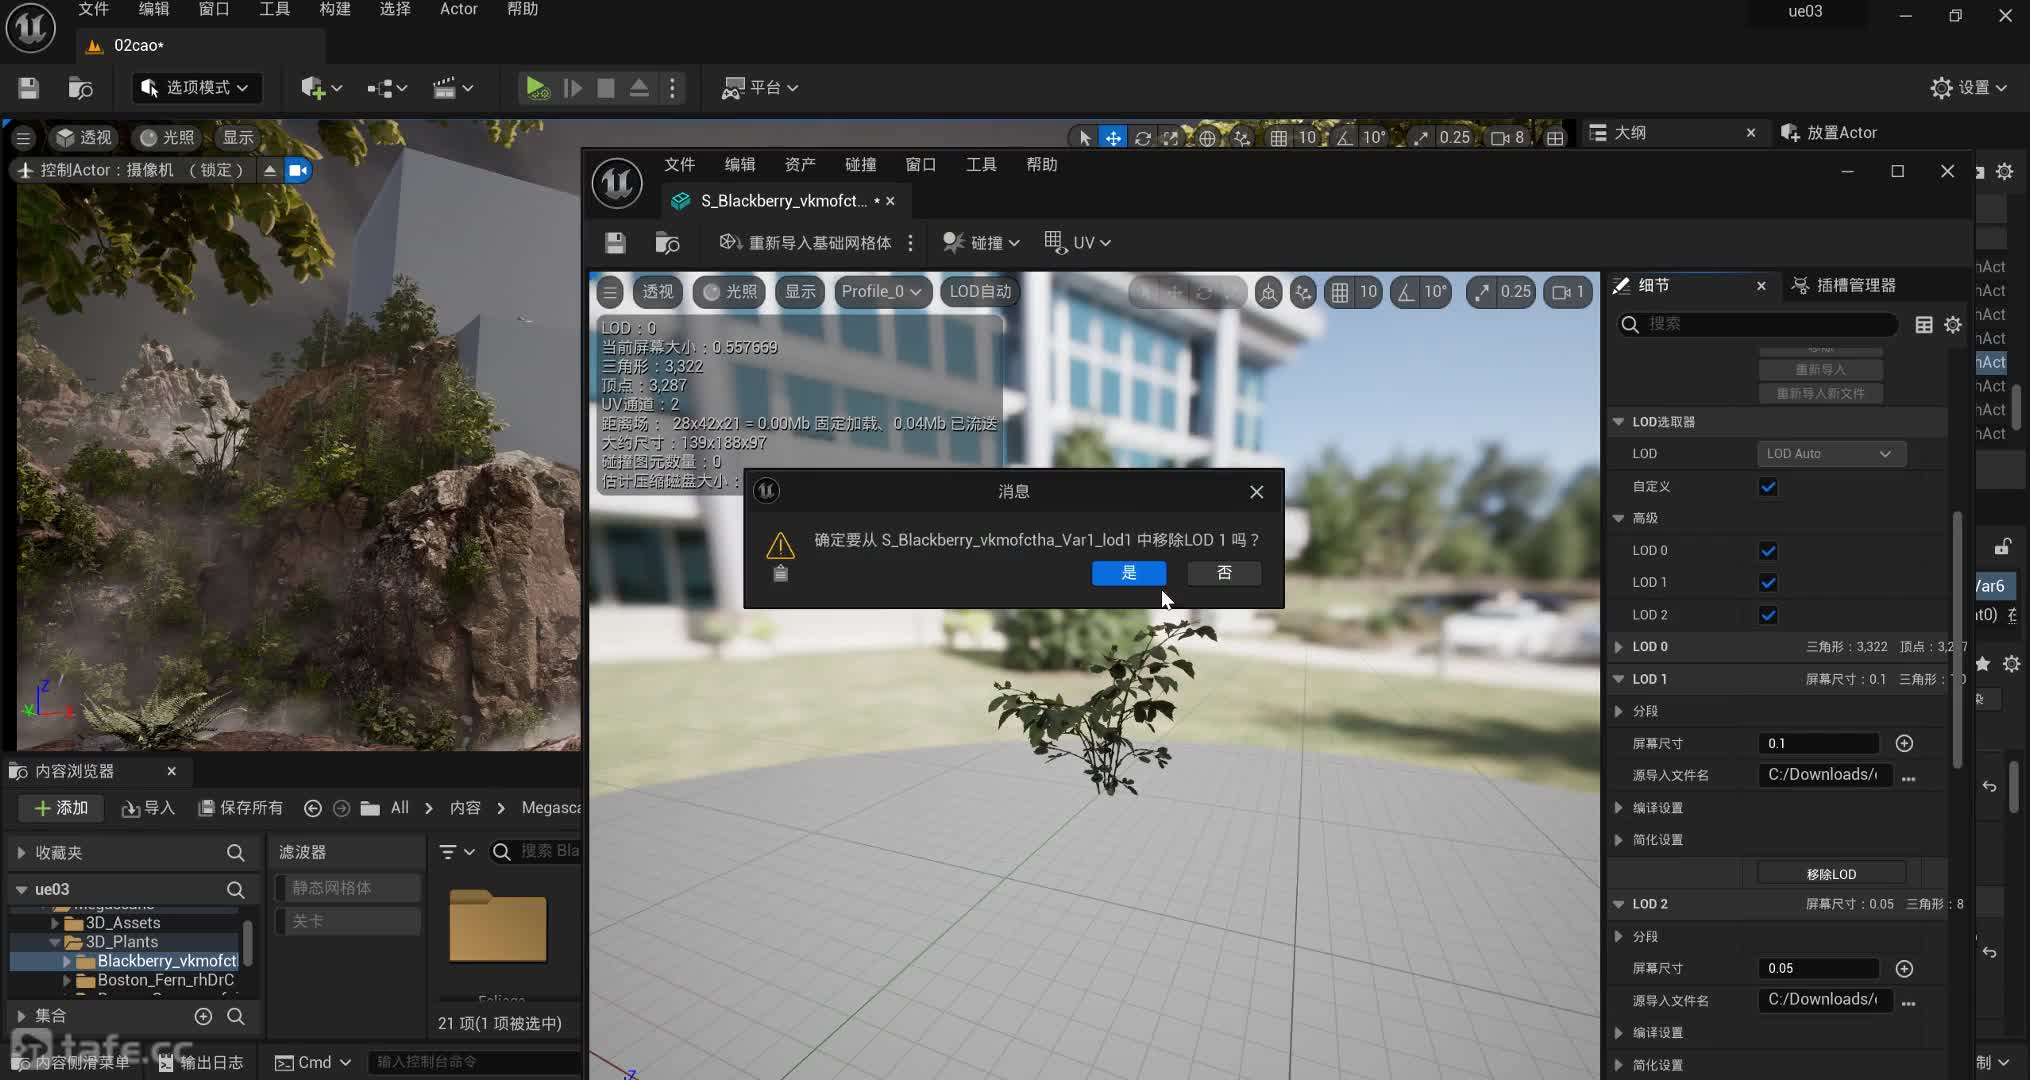The image size is (2030, 1080).
Task: Toggle the 自定义 checkbox in LOD选取器
Action: 1768,487
